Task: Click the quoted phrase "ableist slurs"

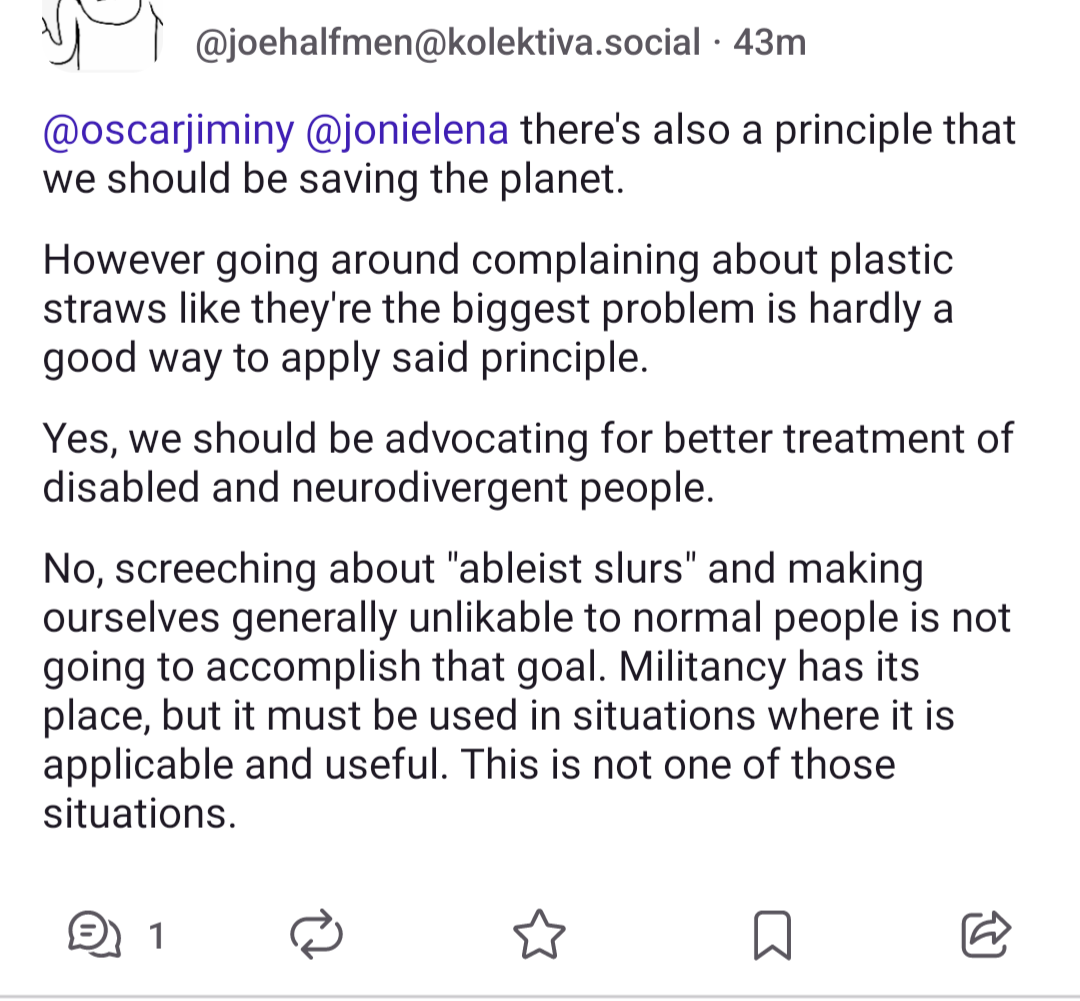Action: [572, 569]
